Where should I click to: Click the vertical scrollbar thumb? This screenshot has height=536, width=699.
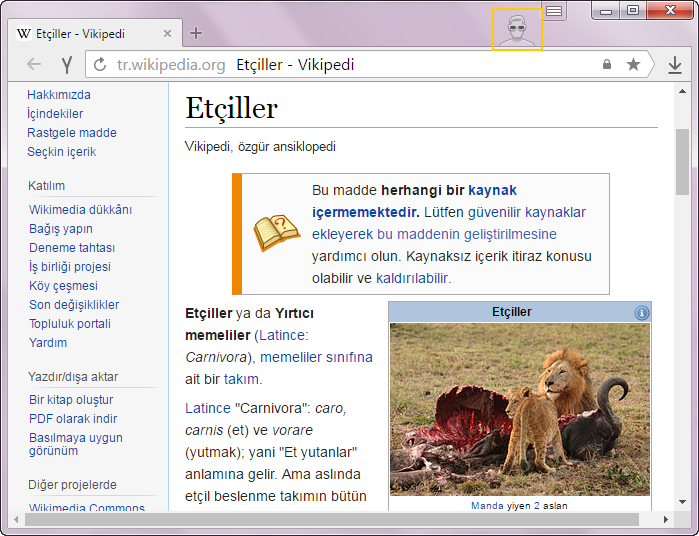[682, 162]
